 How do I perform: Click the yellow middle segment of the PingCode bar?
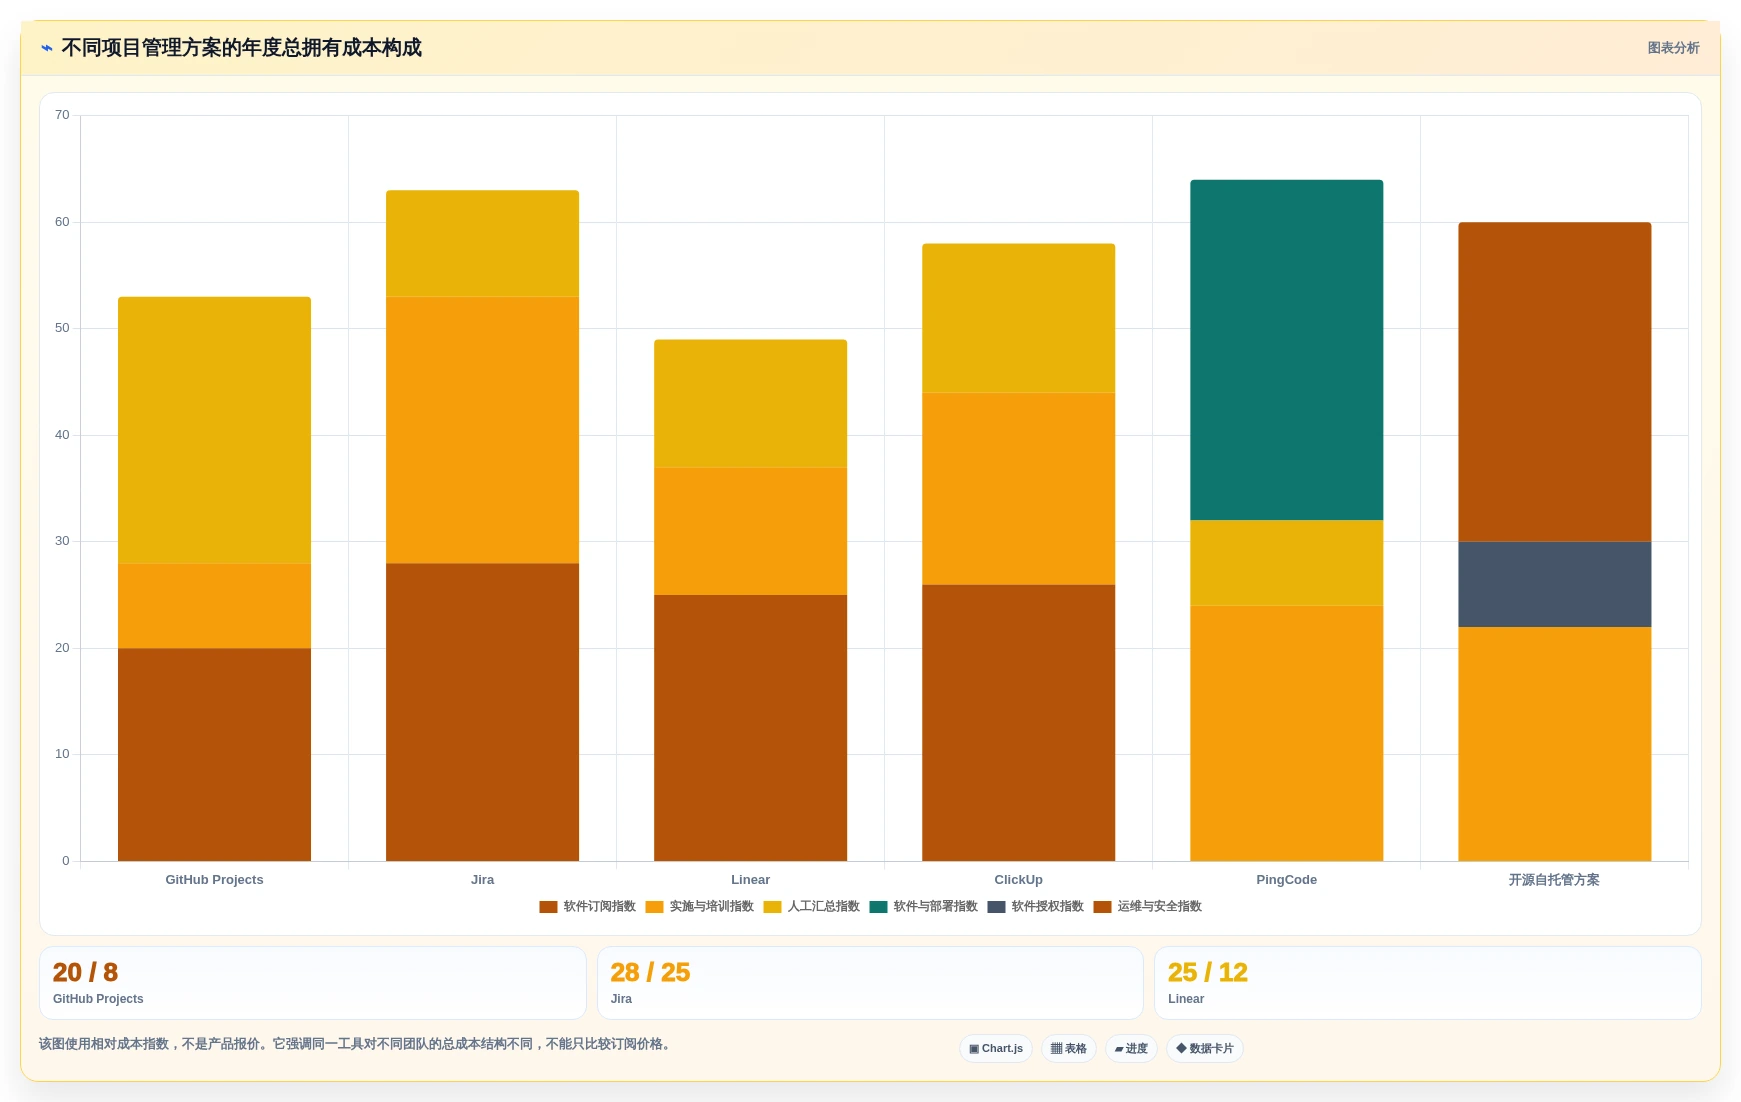point(1286,562)
